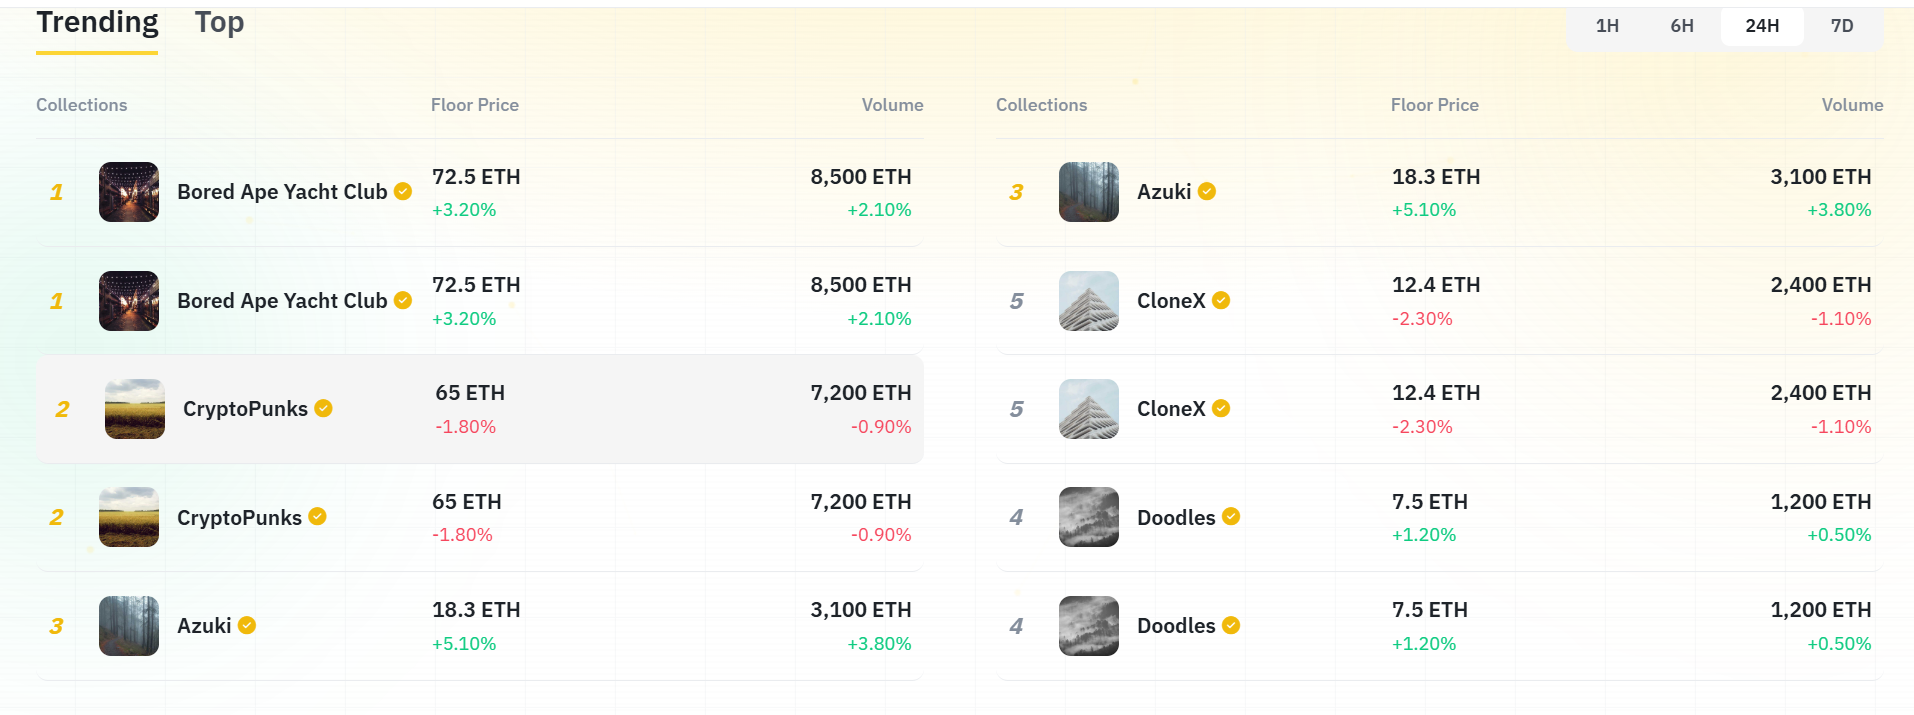Click the verified badge of Azuki above CloneX

pos(1207,191)
